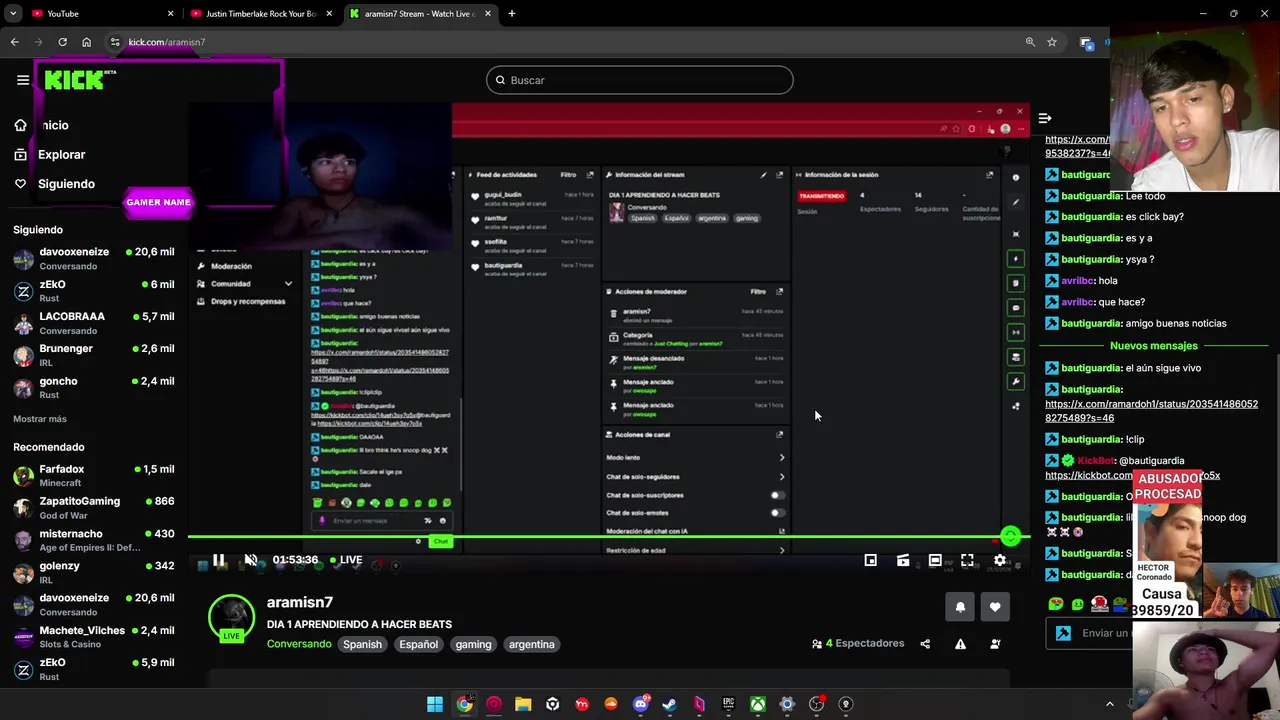This screenshot has height=720, width=1280.
Task: Switch to Justin Timberlake Rock Your Body tab
Action: pos(262,14)
